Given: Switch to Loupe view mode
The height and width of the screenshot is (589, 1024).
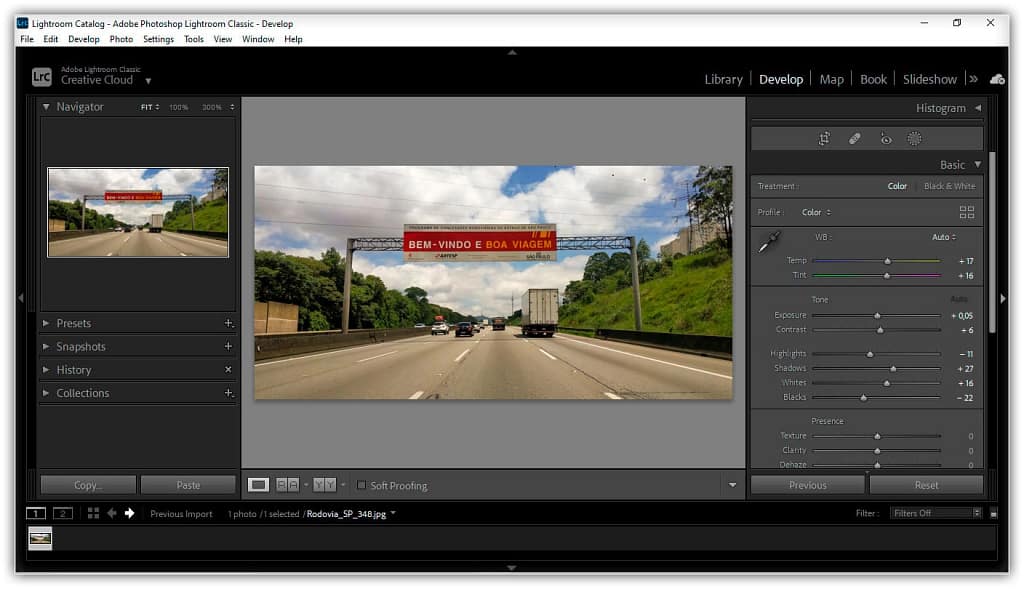Looking at the screenshot, I should pos(258,485).
